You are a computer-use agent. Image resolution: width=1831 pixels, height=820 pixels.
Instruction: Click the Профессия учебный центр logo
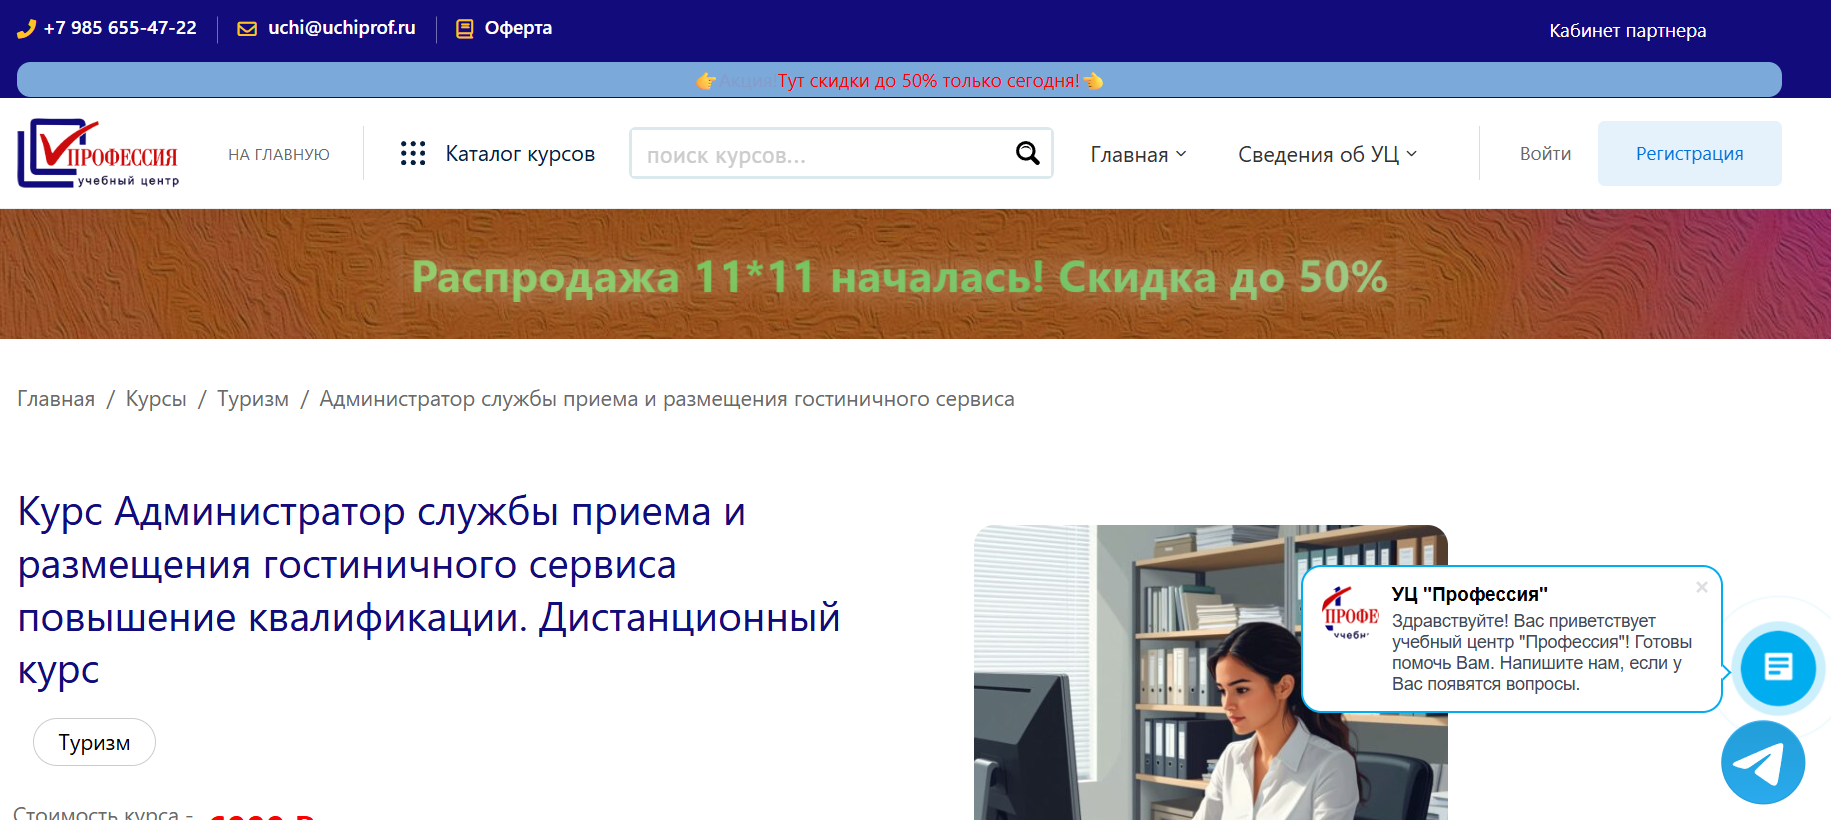[x=98, y=153]
